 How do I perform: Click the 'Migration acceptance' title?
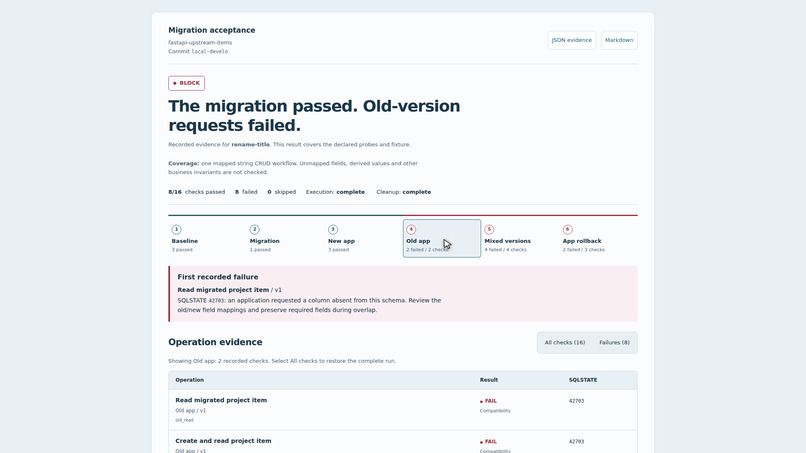point(212,30)
